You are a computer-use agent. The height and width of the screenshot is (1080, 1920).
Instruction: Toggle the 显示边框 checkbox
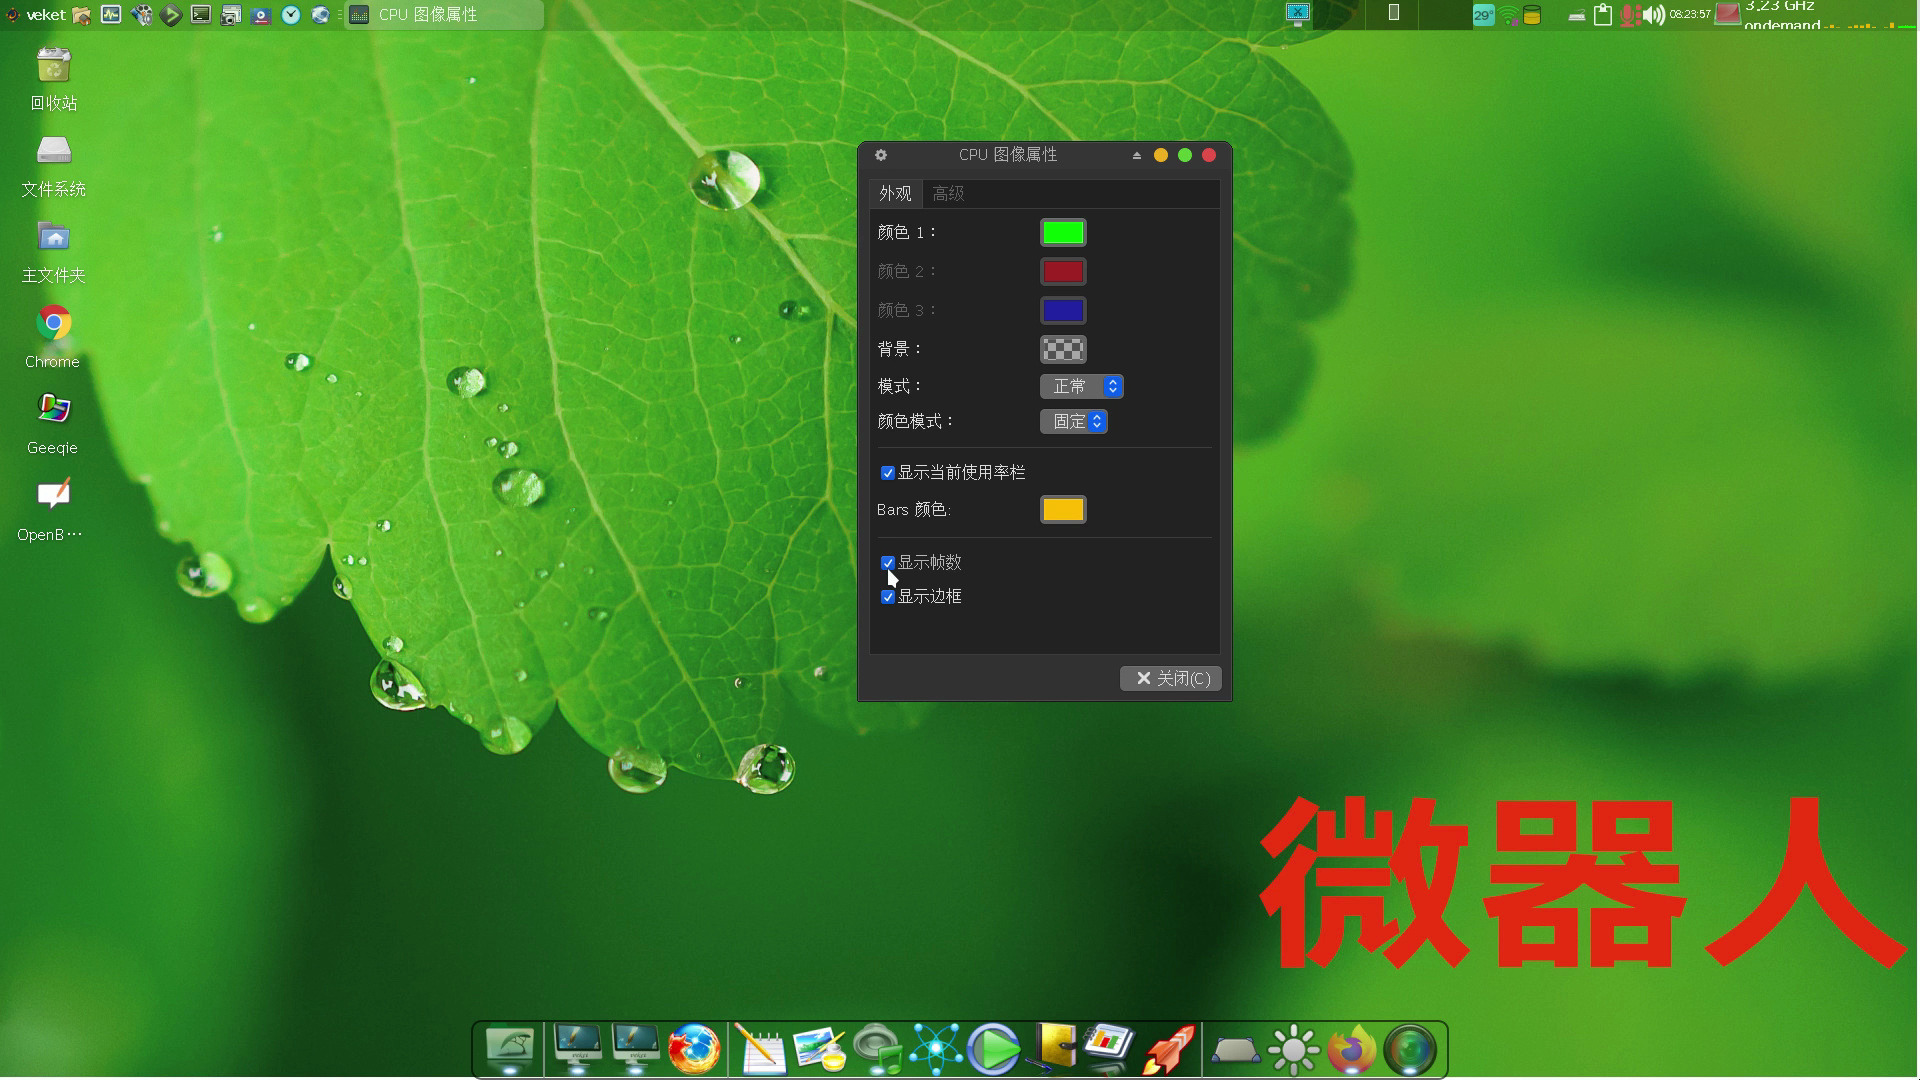point(887,597)
